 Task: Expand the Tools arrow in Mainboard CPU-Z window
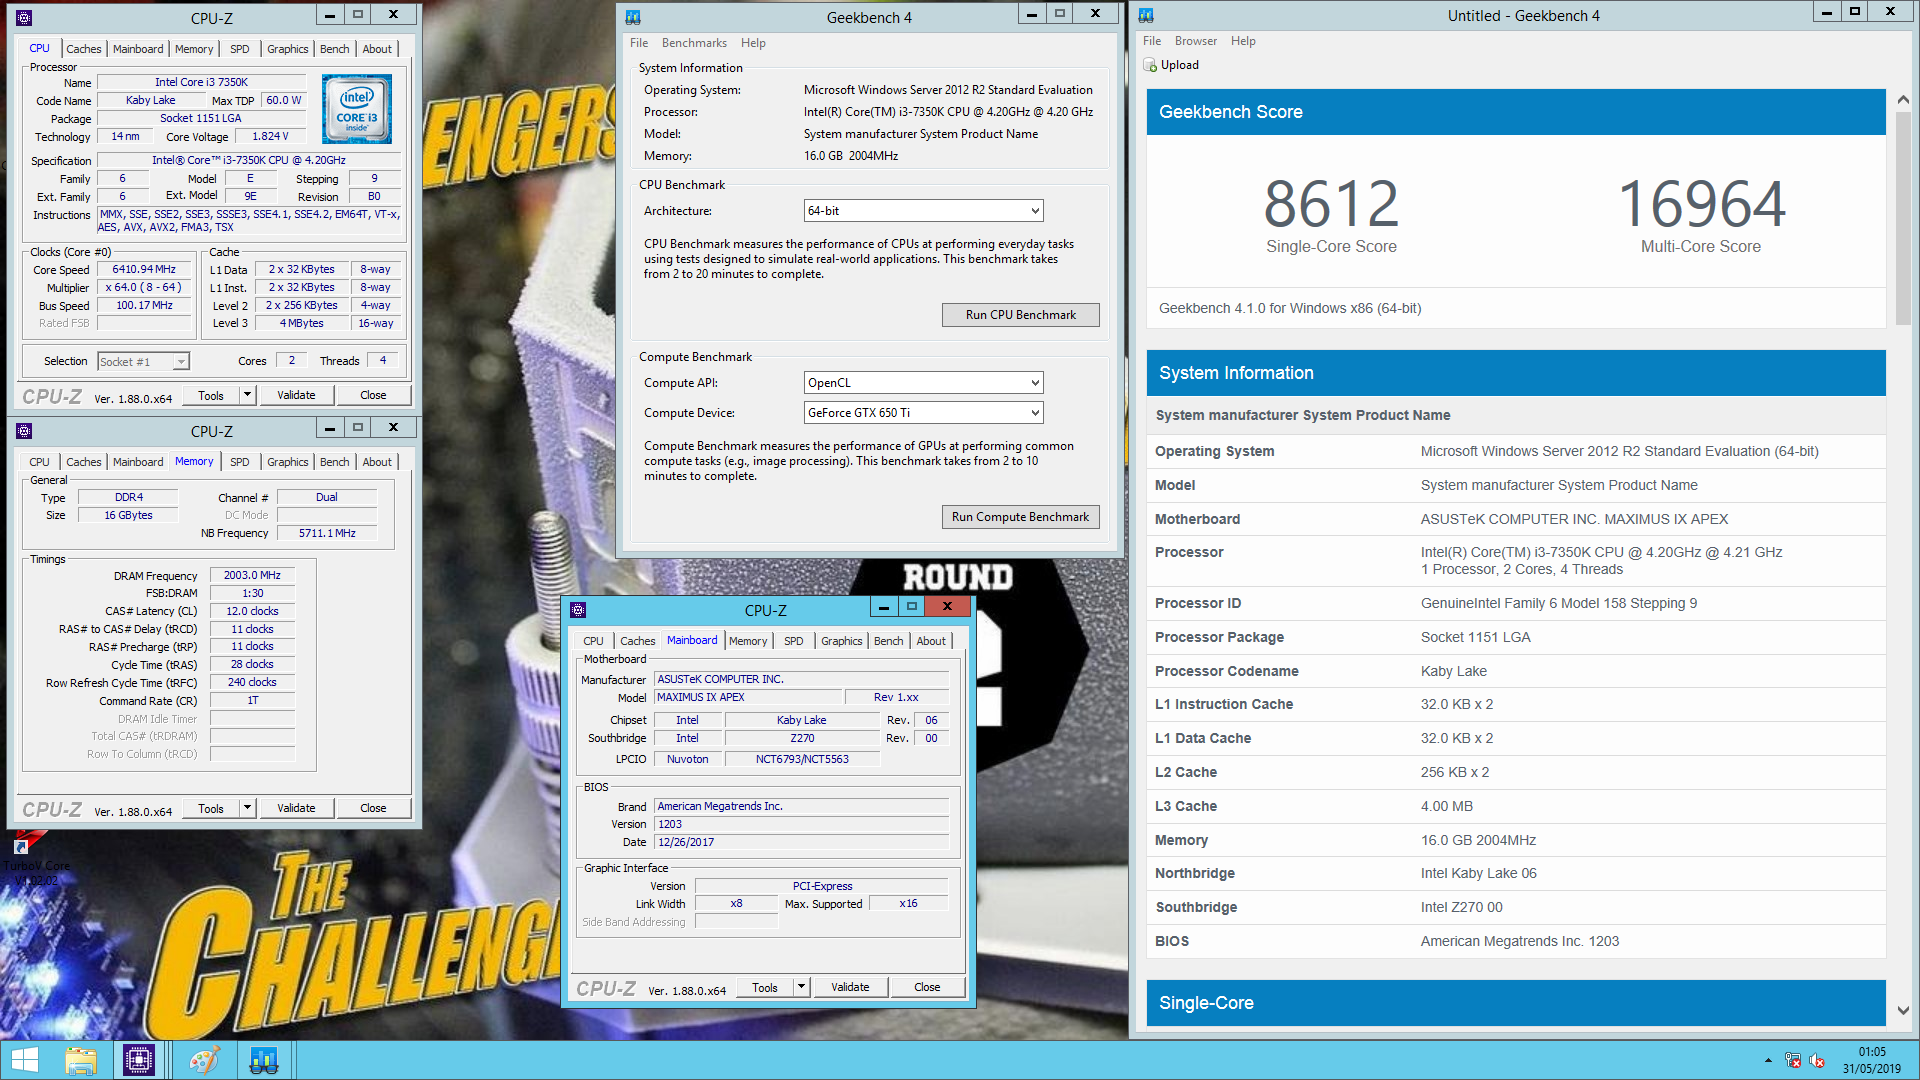click(801, 987)
